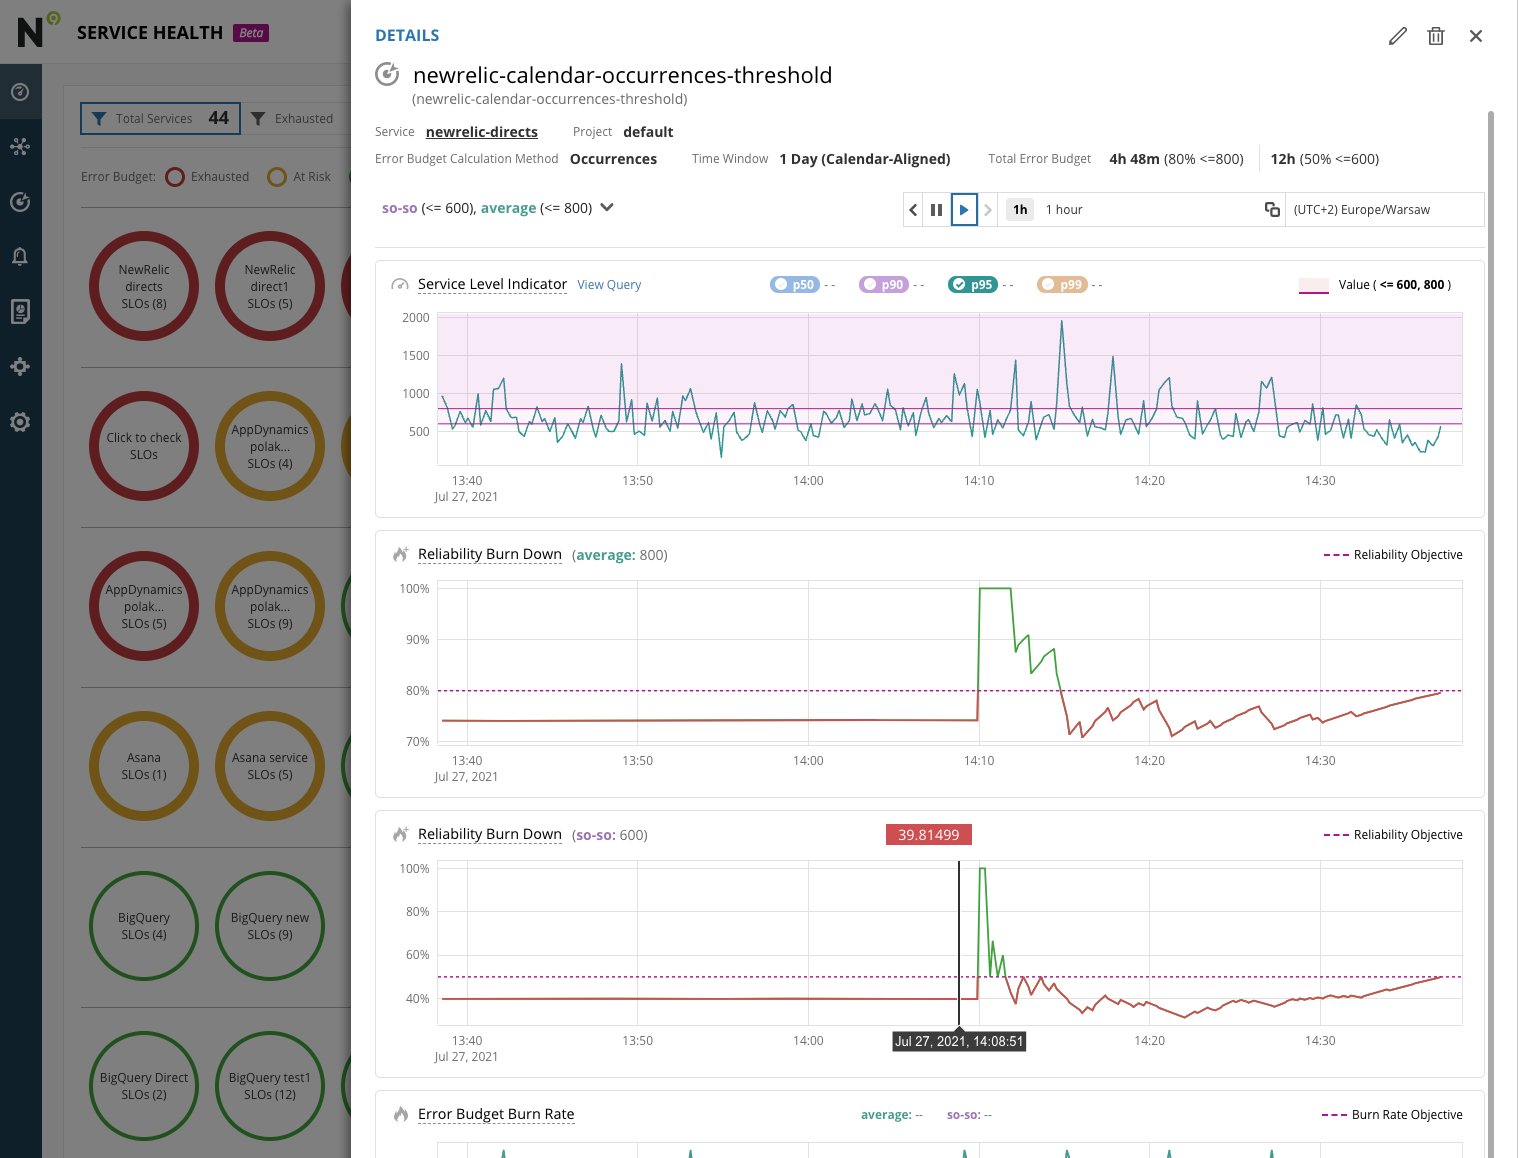Click the Service Level Indicator heading
The width and height of the screenshot is (1518, 1158).
point(492,284)
